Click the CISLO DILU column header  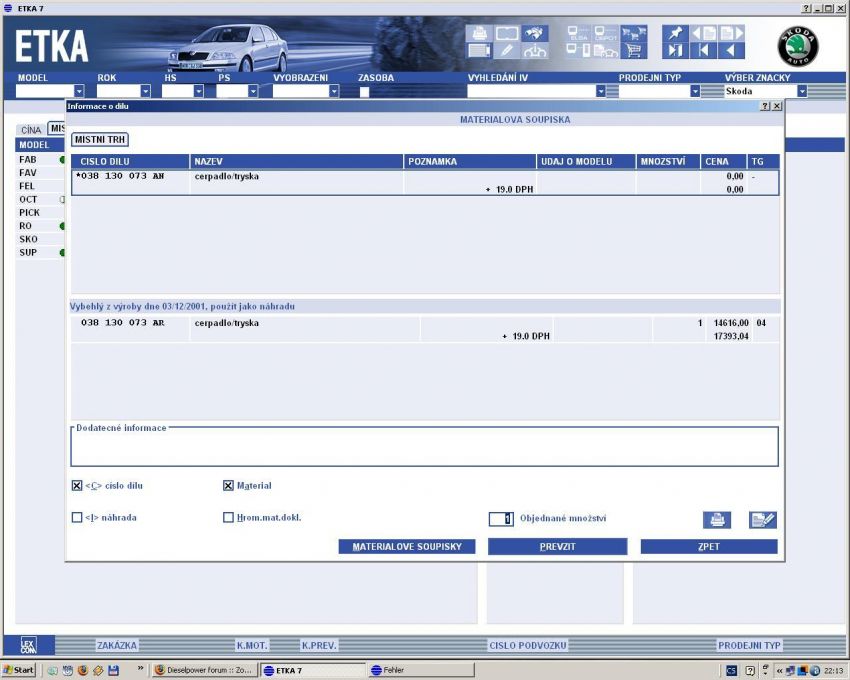[x=130, y=162]
